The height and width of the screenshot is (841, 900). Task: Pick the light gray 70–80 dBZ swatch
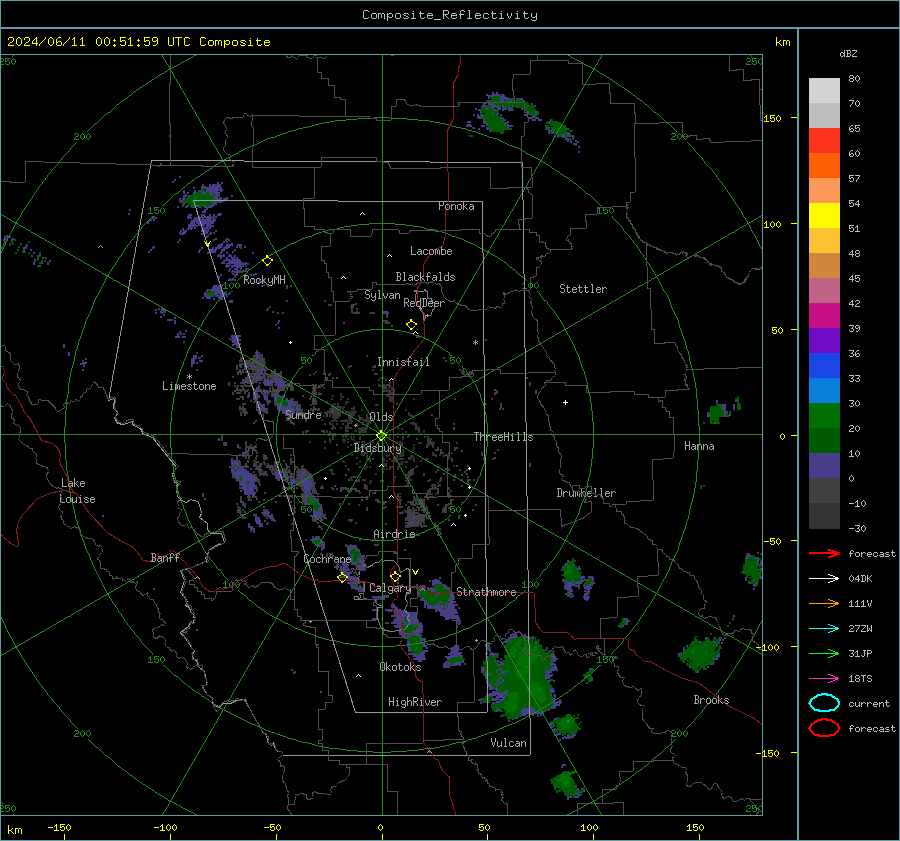tap(824, 91)
